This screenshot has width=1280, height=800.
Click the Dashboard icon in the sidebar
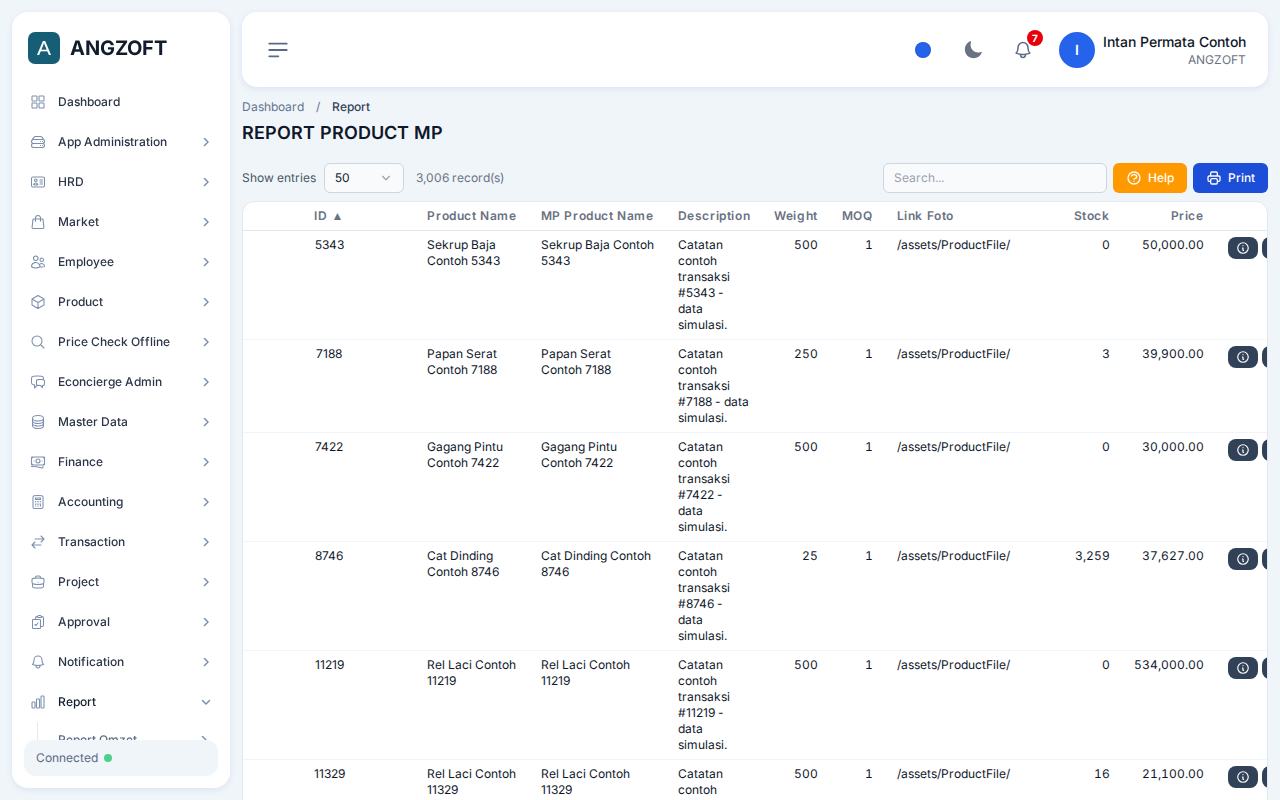(x=38, y=102)
